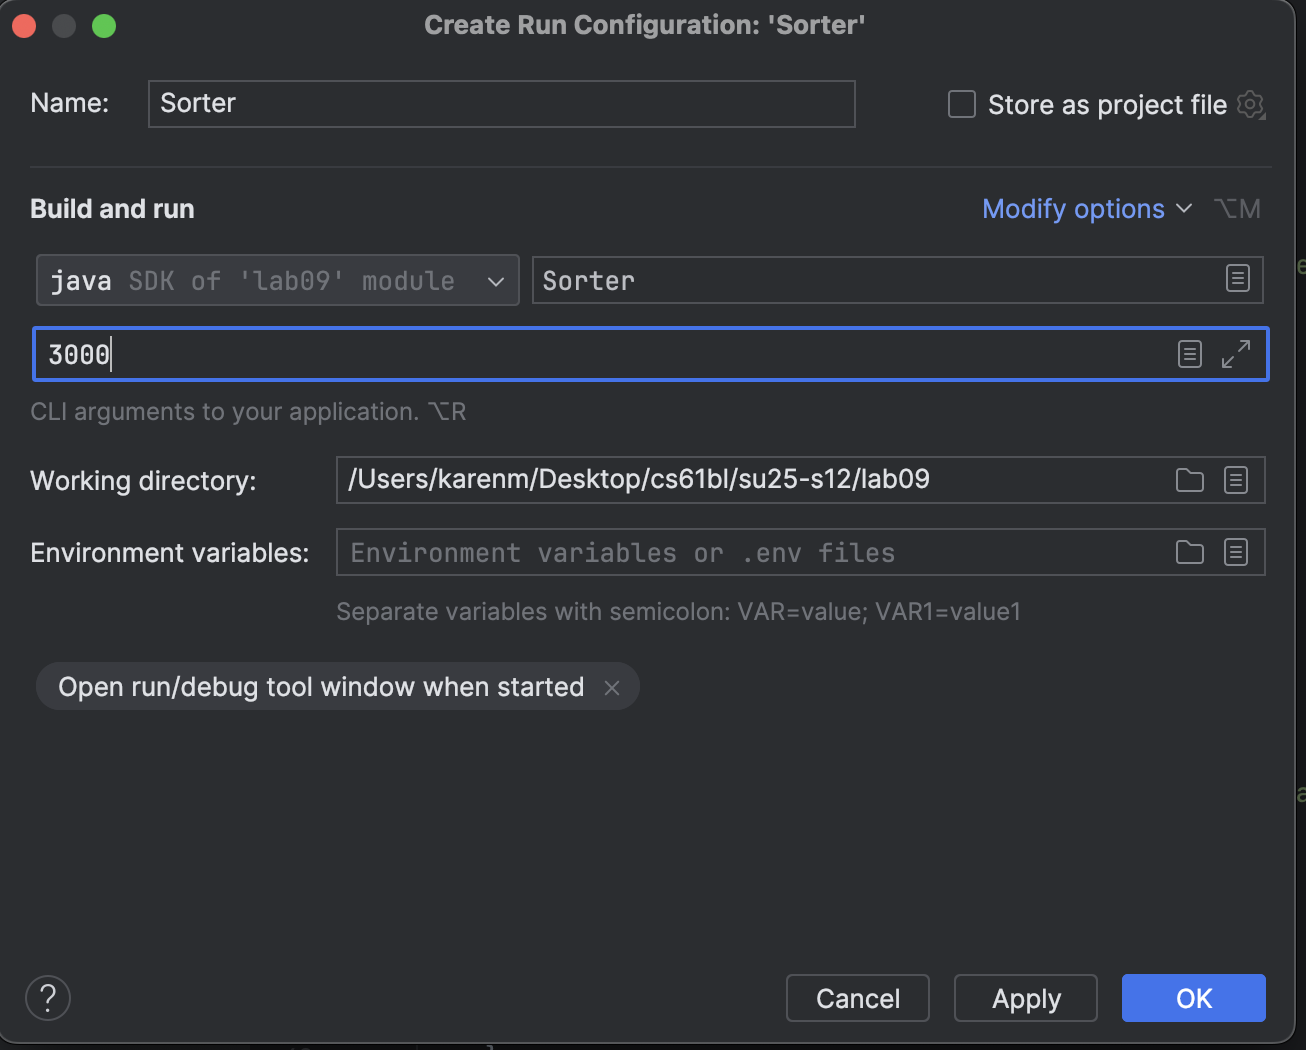
Task: Open the settings gear next to Store as project file
Action: pos(1250,104)
